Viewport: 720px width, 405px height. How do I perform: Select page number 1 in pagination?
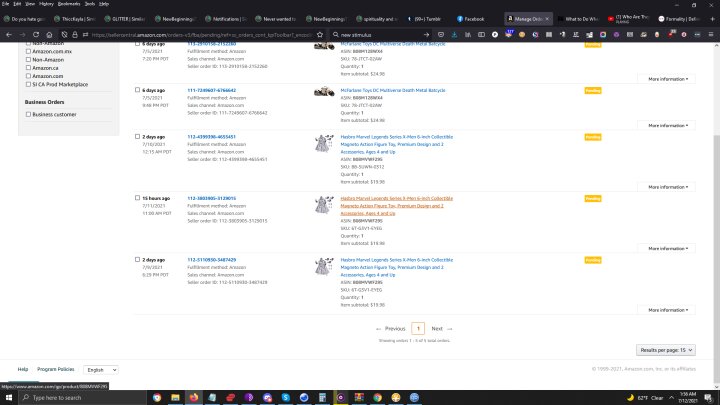[418, 328]
